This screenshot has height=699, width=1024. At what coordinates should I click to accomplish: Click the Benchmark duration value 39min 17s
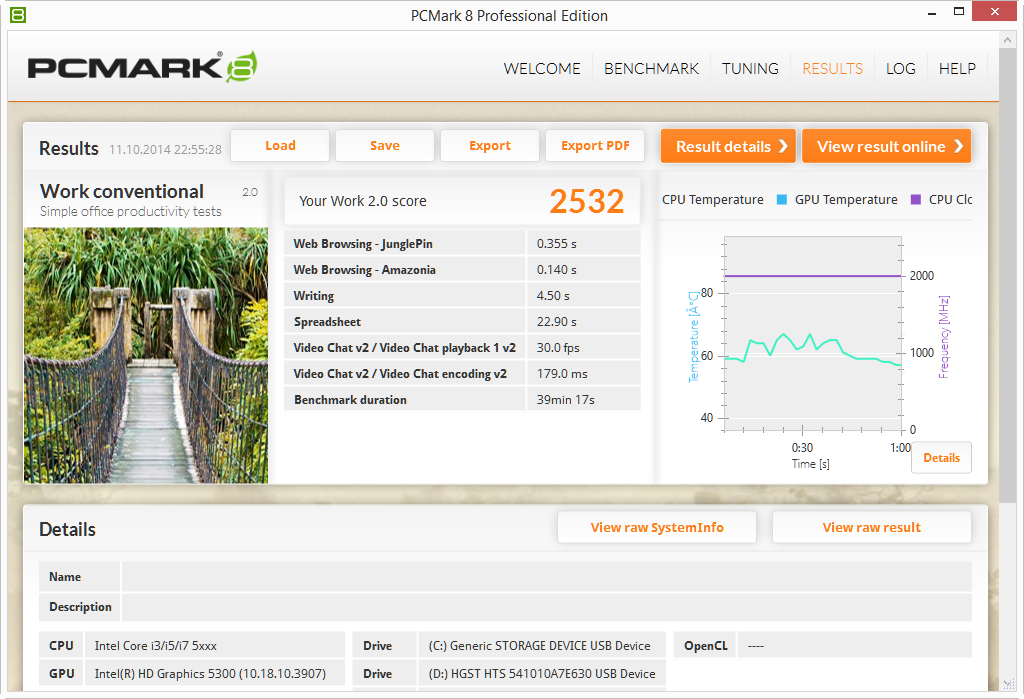tap(566, 400)
